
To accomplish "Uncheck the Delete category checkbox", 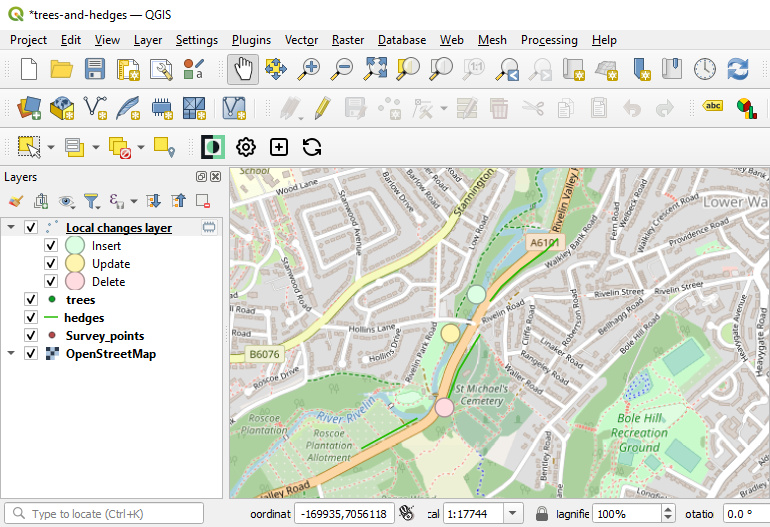I will tap(51, 281).
